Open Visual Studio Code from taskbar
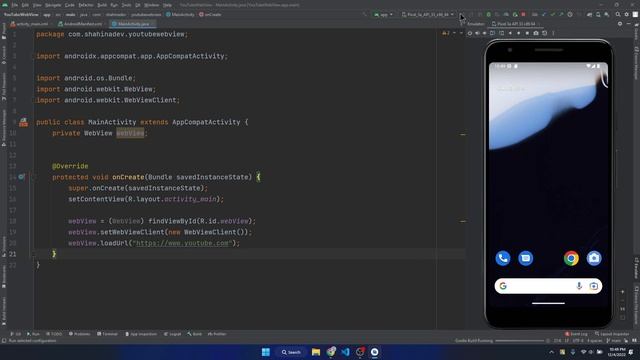The height and width of the screenshot is (360, 640). (345, 352)
